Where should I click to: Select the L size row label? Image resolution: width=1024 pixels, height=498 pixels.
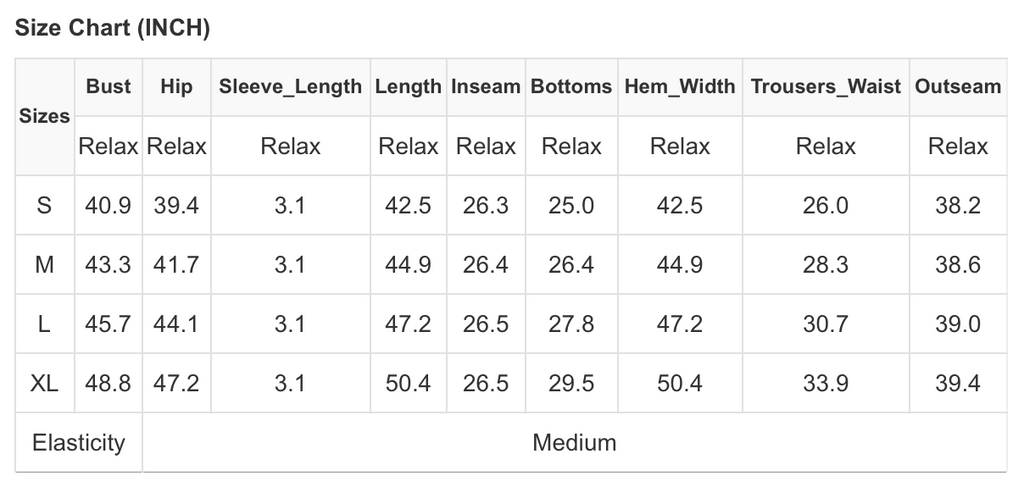(44, 324)
